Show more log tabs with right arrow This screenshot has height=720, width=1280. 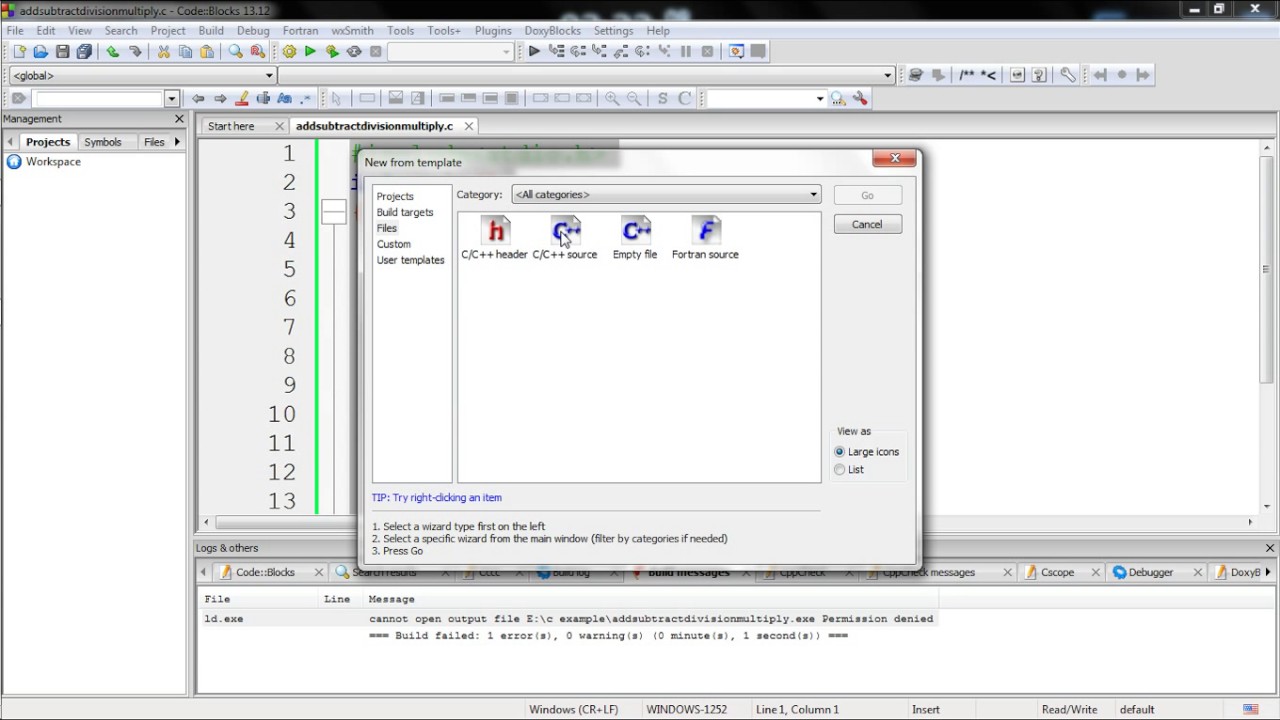click(1268, 572)
